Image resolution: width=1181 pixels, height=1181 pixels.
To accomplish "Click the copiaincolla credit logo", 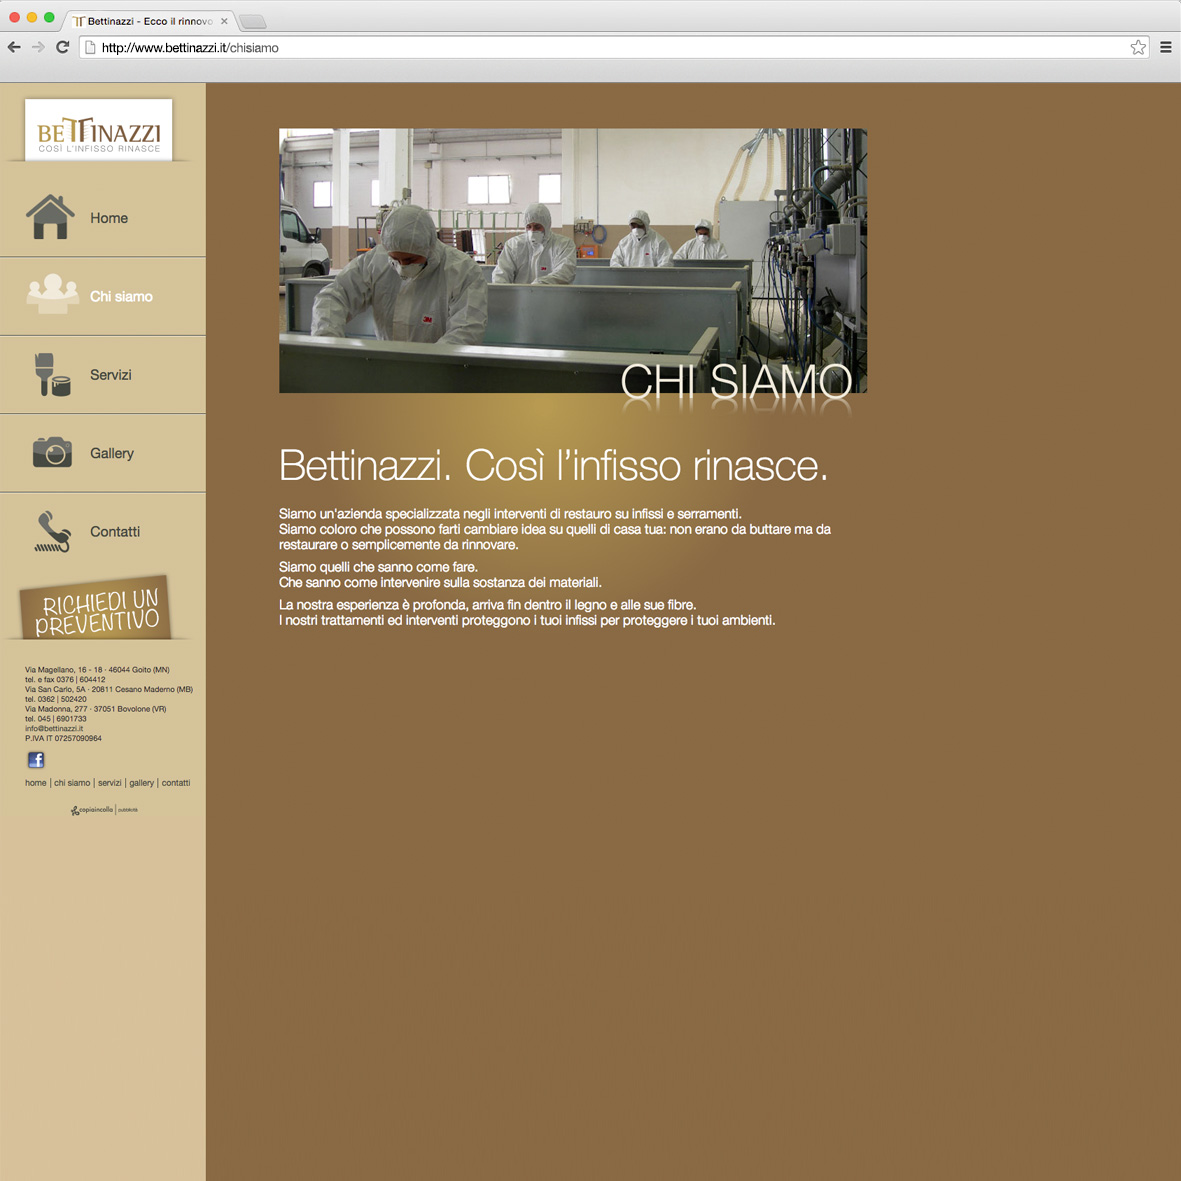I will click(104, 810).
